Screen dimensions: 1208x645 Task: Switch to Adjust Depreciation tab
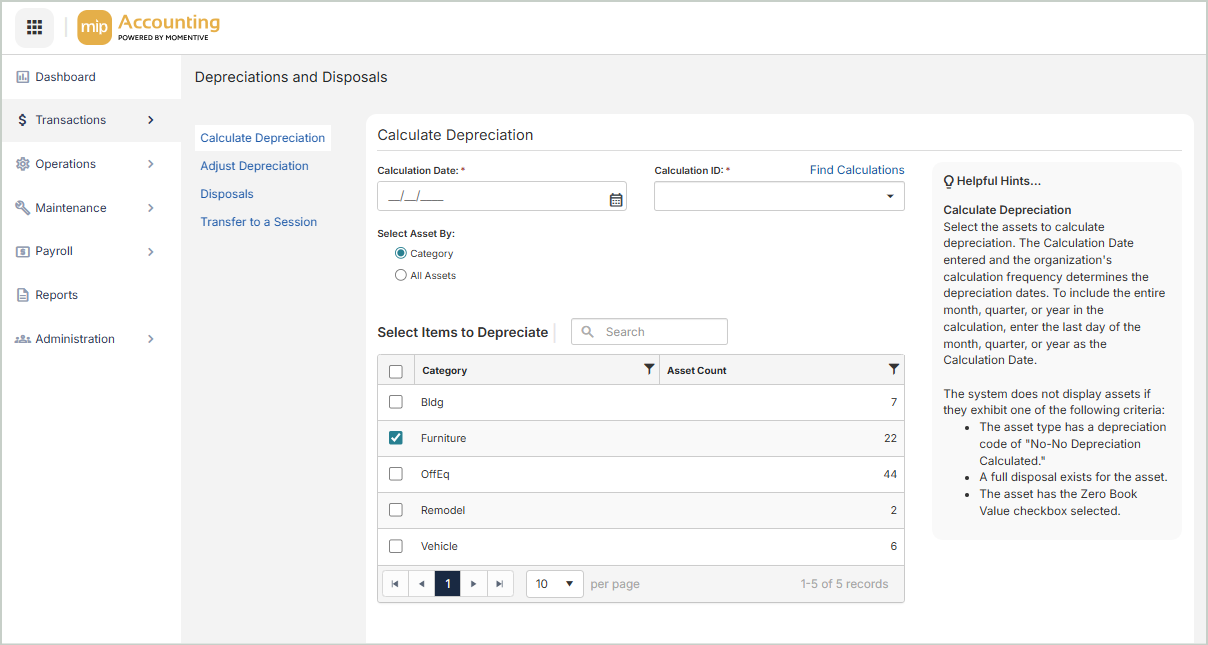click(x=254, y=166)
